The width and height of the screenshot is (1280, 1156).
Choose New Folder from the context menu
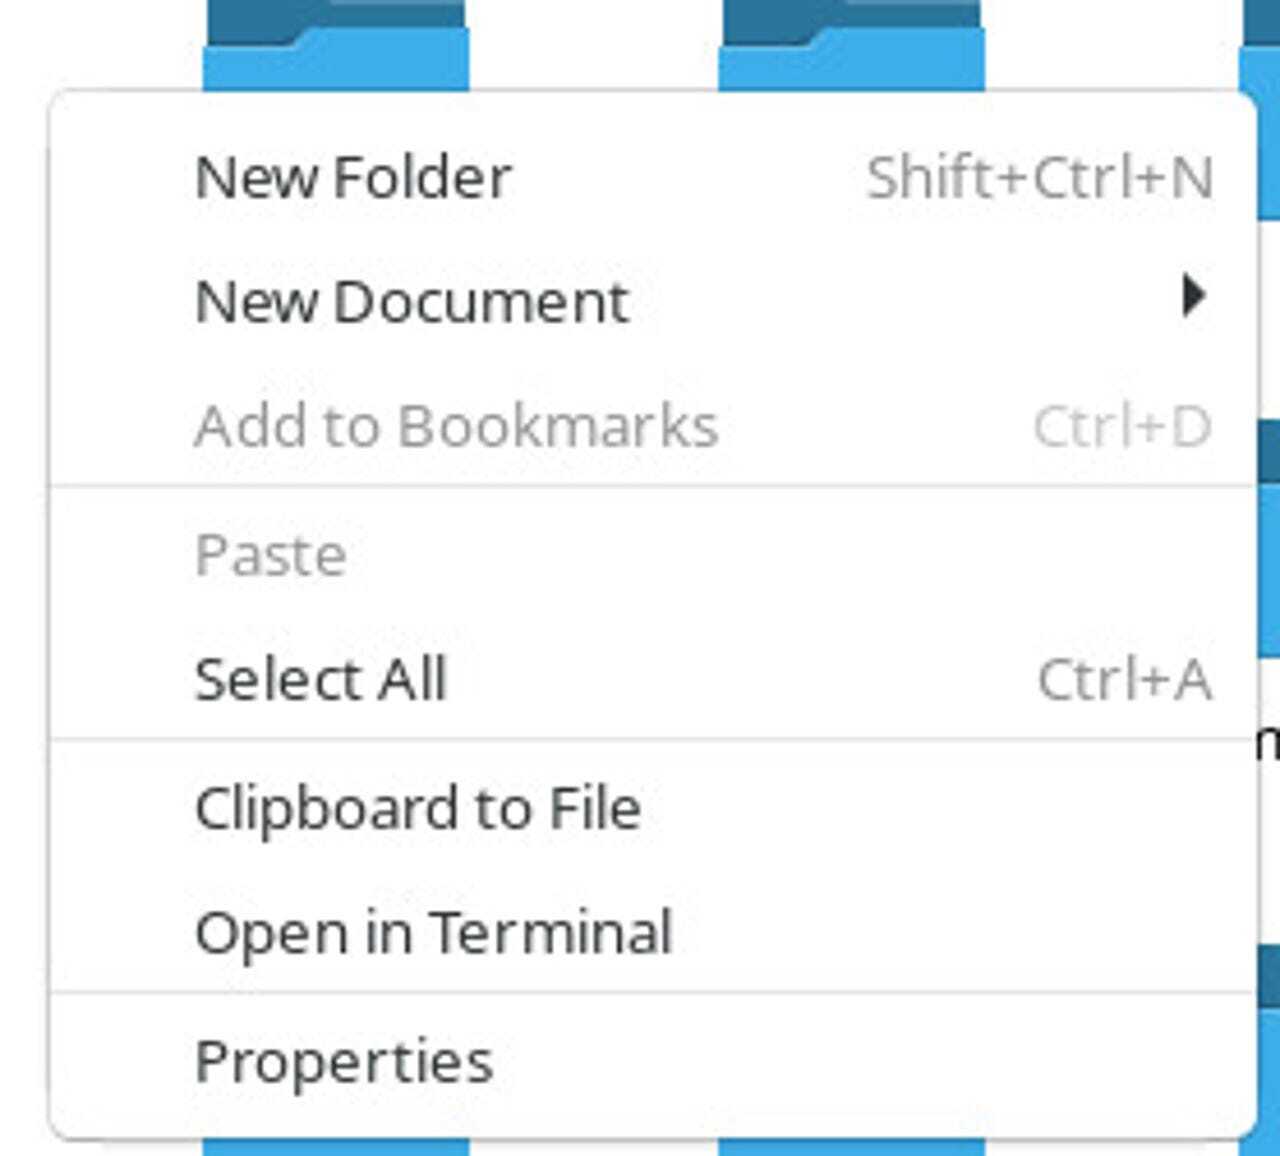[353, 178]
